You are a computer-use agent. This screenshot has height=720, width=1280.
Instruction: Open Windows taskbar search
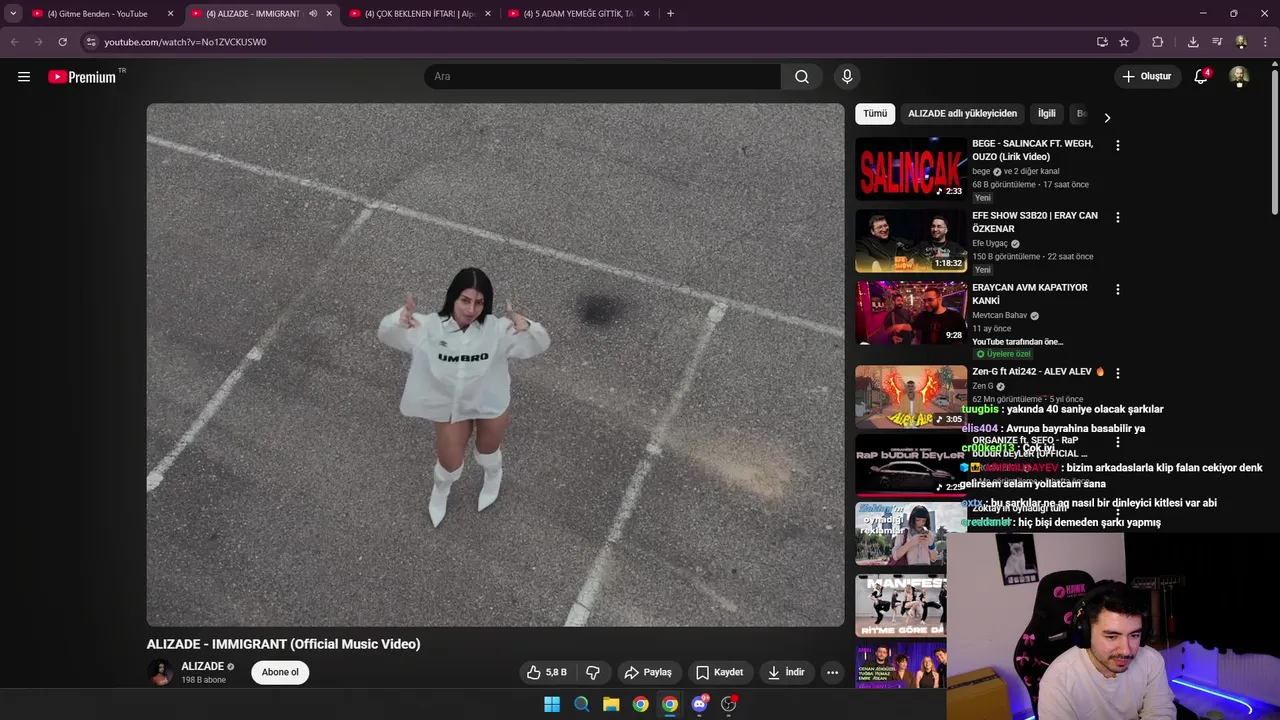tap(581, 704)
